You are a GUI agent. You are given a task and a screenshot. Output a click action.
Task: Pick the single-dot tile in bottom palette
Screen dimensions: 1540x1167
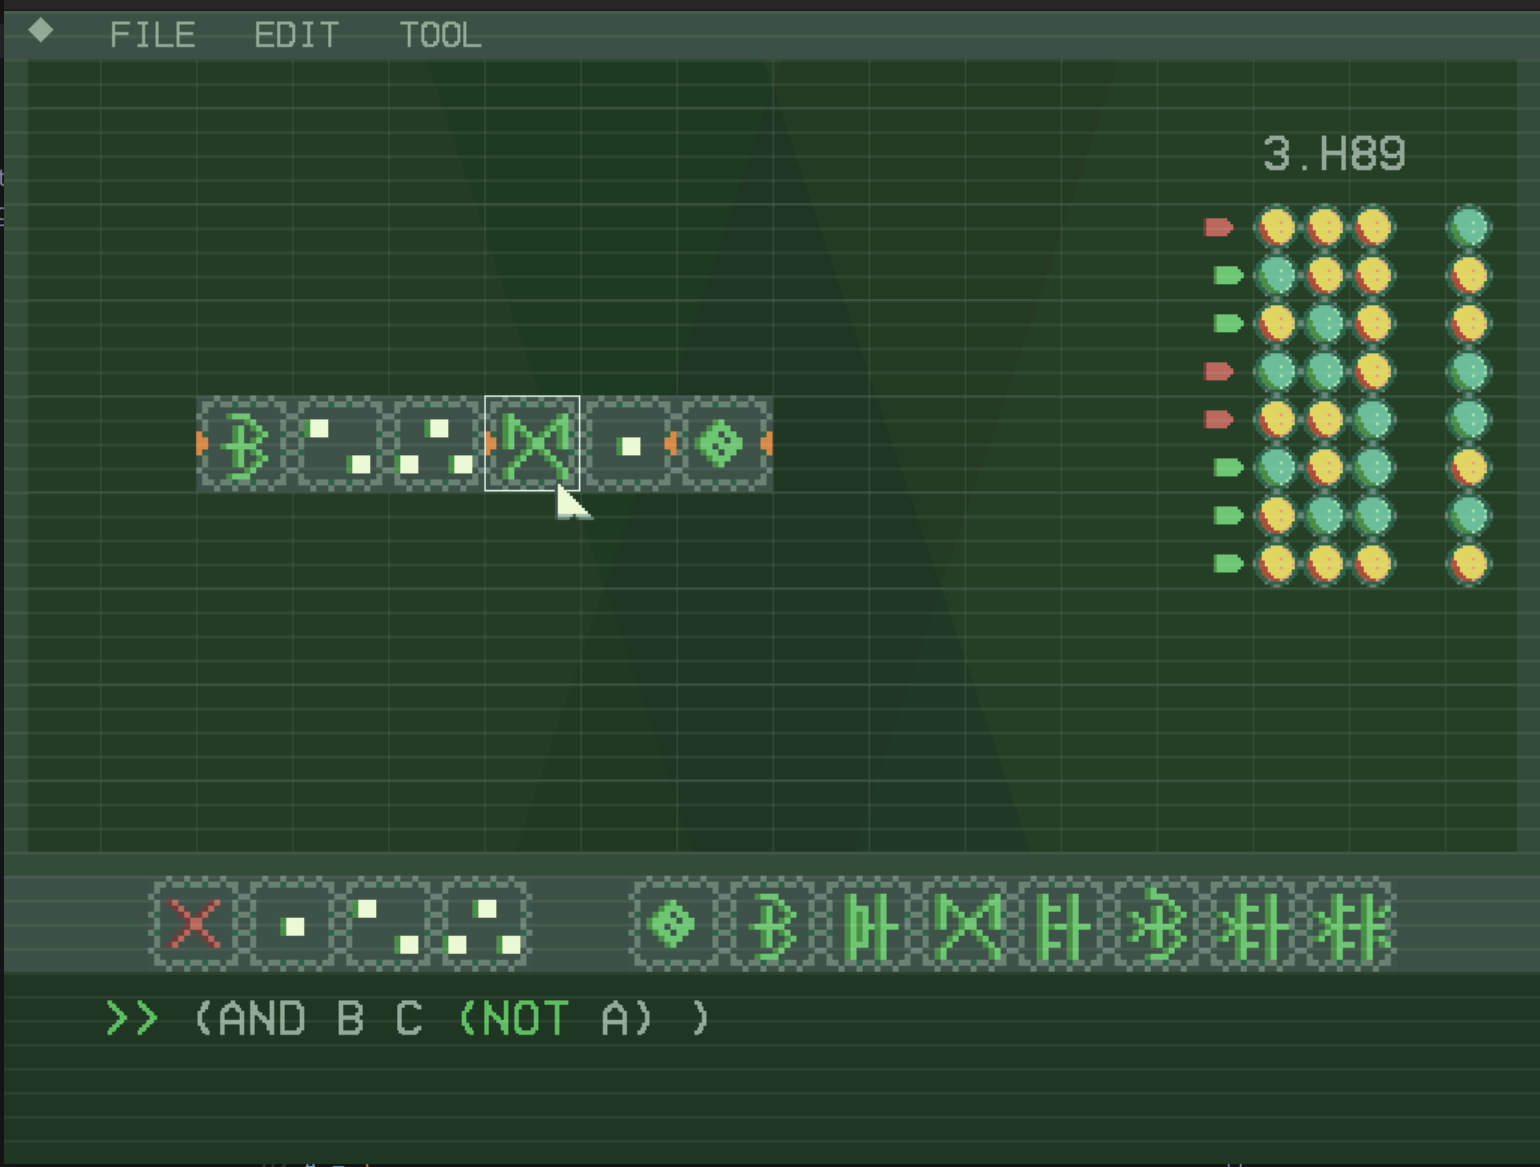292,924
